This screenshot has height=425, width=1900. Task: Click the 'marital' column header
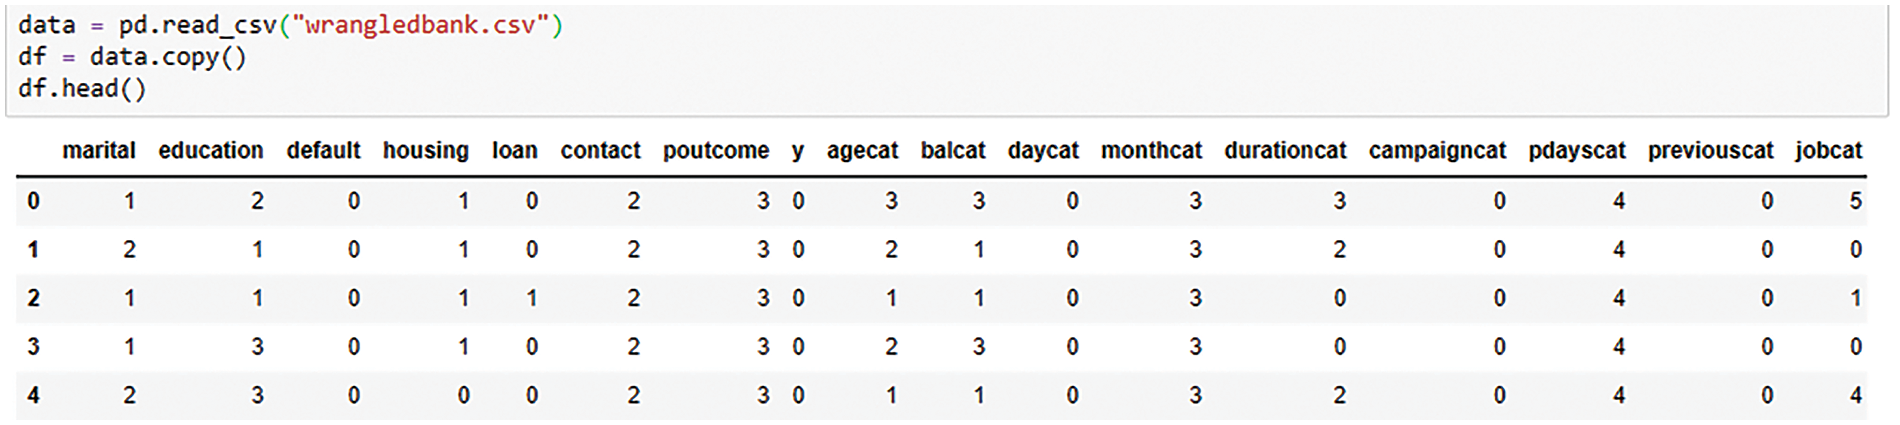coord(98,151)
